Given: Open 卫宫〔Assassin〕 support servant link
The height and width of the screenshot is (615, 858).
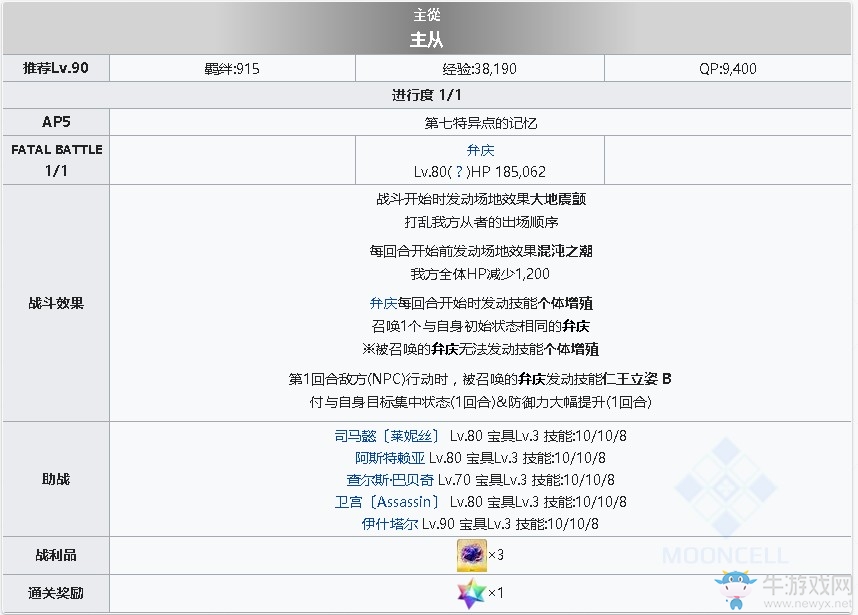Looking at the screenshot, I should point(387,502).
